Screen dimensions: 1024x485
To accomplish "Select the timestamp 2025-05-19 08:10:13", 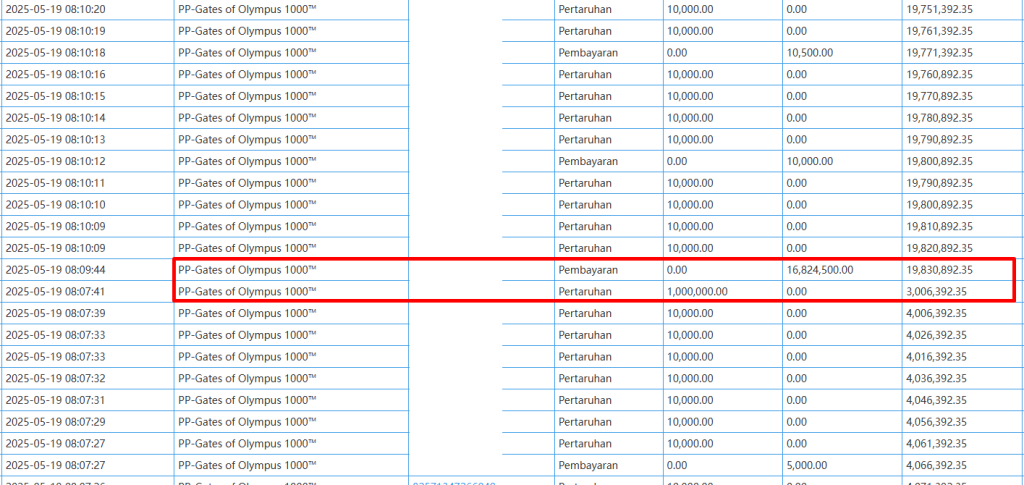I will (56, 140).
